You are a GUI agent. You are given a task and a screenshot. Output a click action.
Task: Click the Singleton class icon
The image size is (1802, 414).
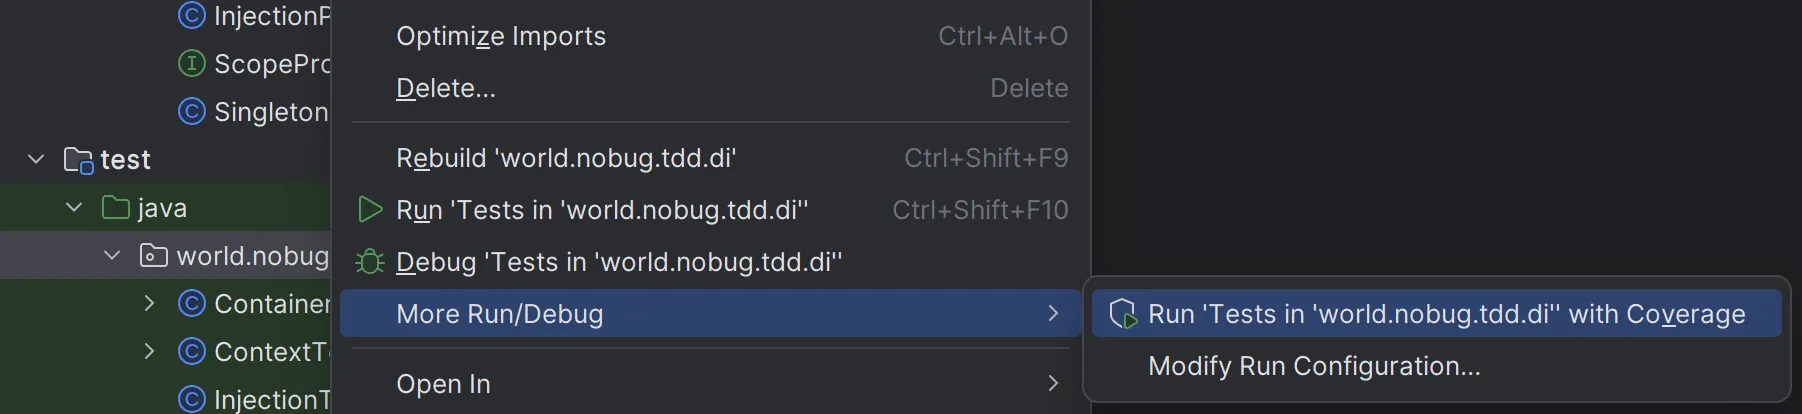coord(191,112)
